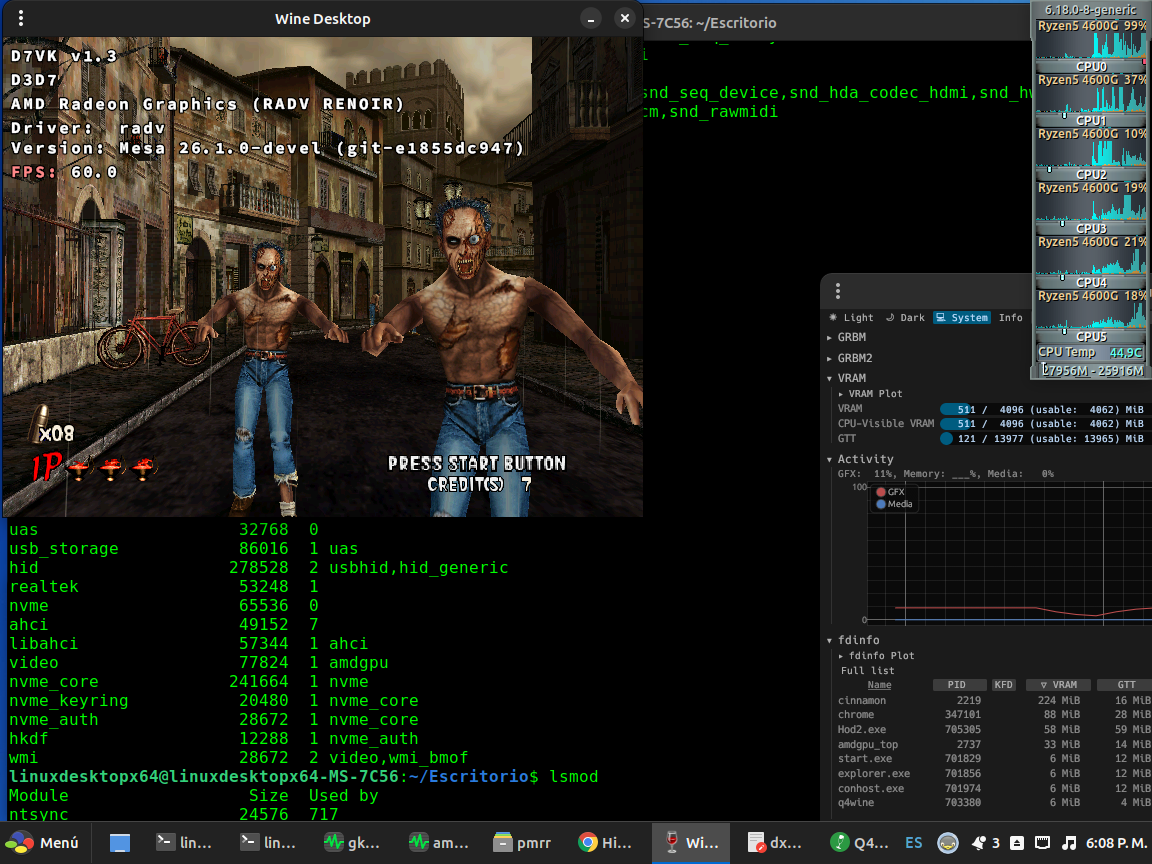Expand the fdinfo Plot subsection
Viewport: 1152px width, 864px height.
point(876,655)
